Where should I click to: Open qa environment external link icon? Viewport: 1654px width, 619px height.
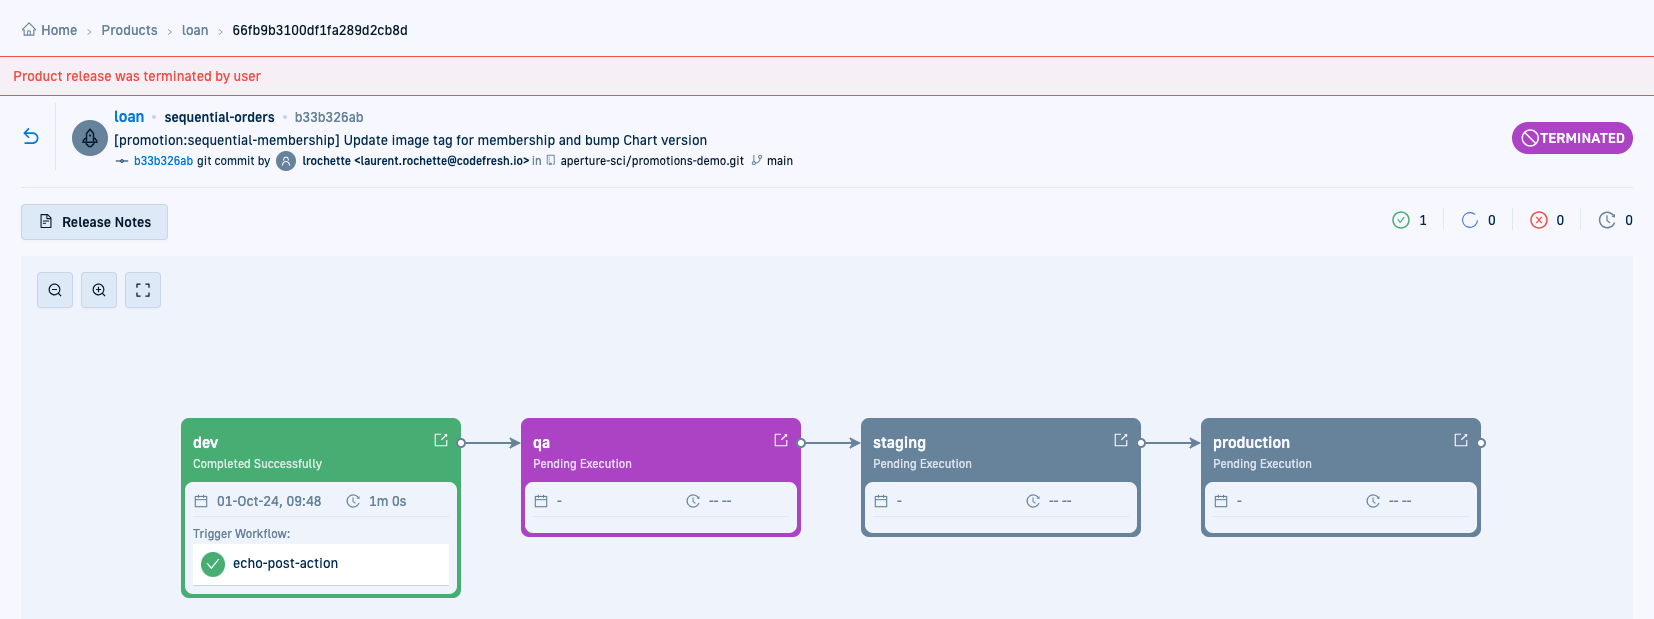click(781, 440)
